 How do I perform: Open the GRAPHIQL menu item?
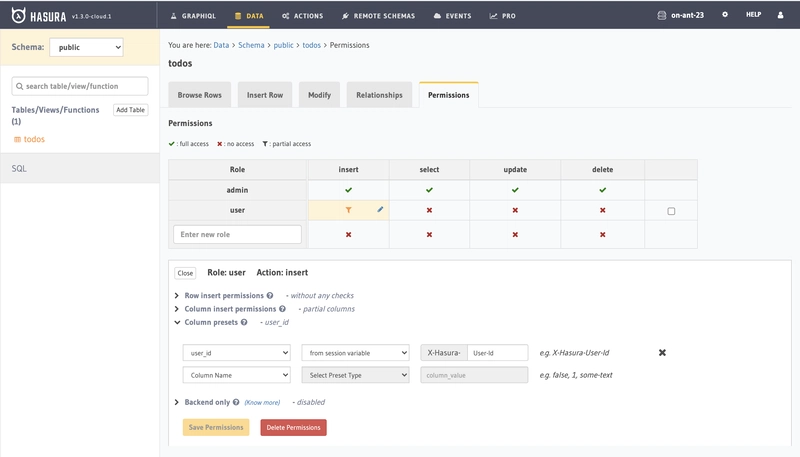point(193,16)
